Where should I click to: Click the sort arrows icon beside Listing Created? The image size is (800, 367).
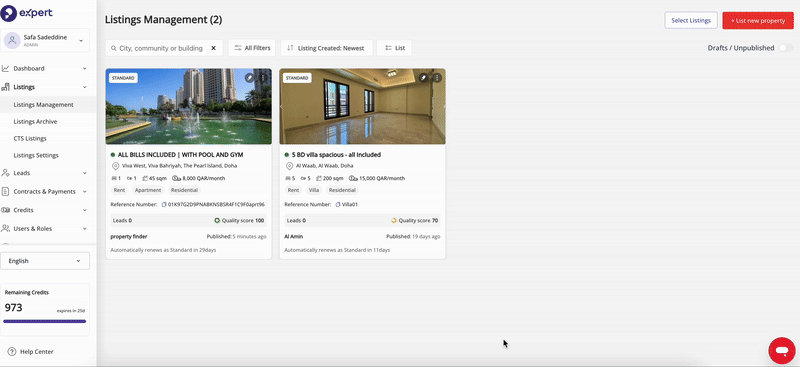coord(290,48)
